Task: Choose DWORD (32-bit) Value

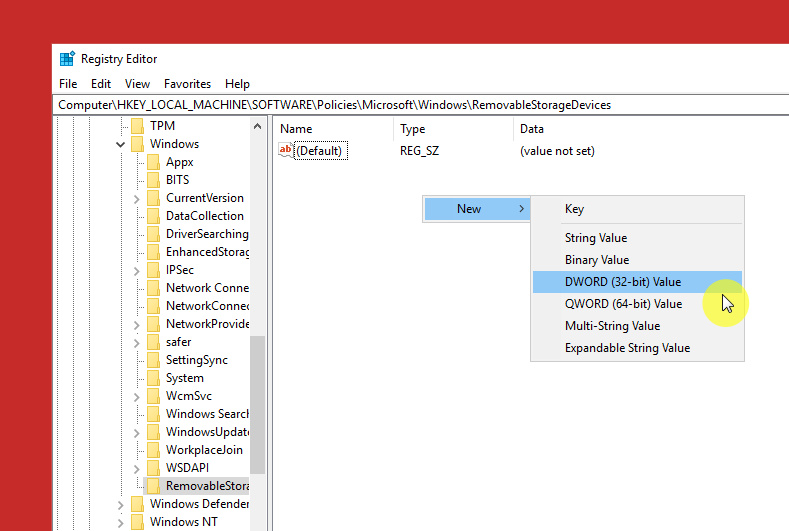Action: 637,282
